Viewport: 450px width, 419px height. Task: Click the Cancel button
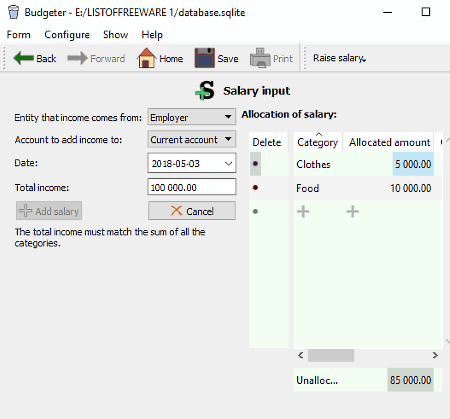(192, 211)
